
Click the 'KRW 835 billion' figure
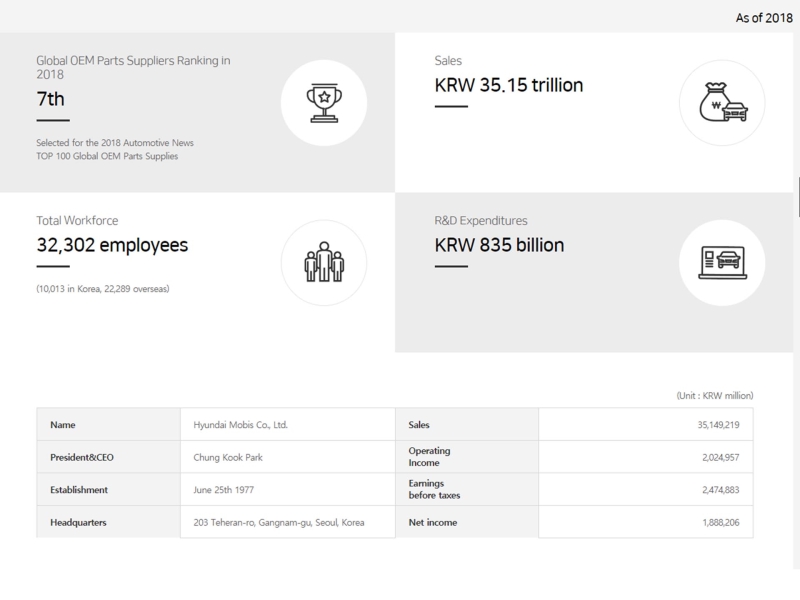coord(499,245)
